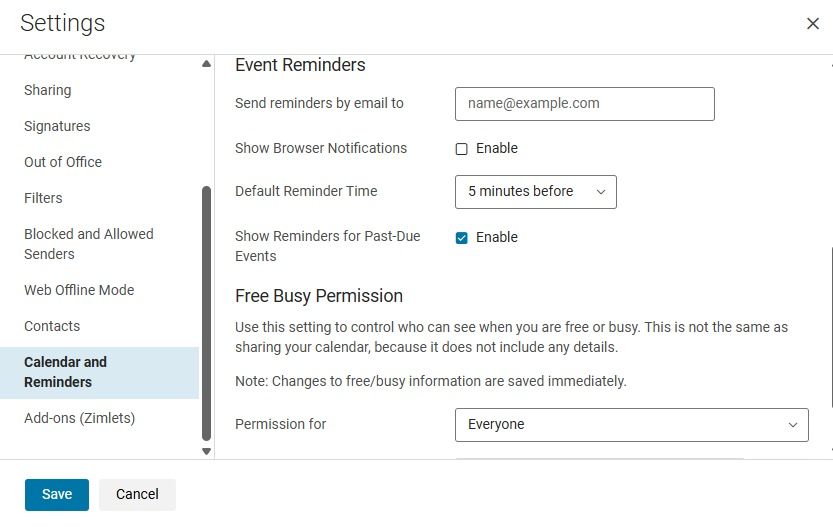Uncheck Show Reminders for Past-Due Events
Screen dimensions: 833x527
coord(462,238)
